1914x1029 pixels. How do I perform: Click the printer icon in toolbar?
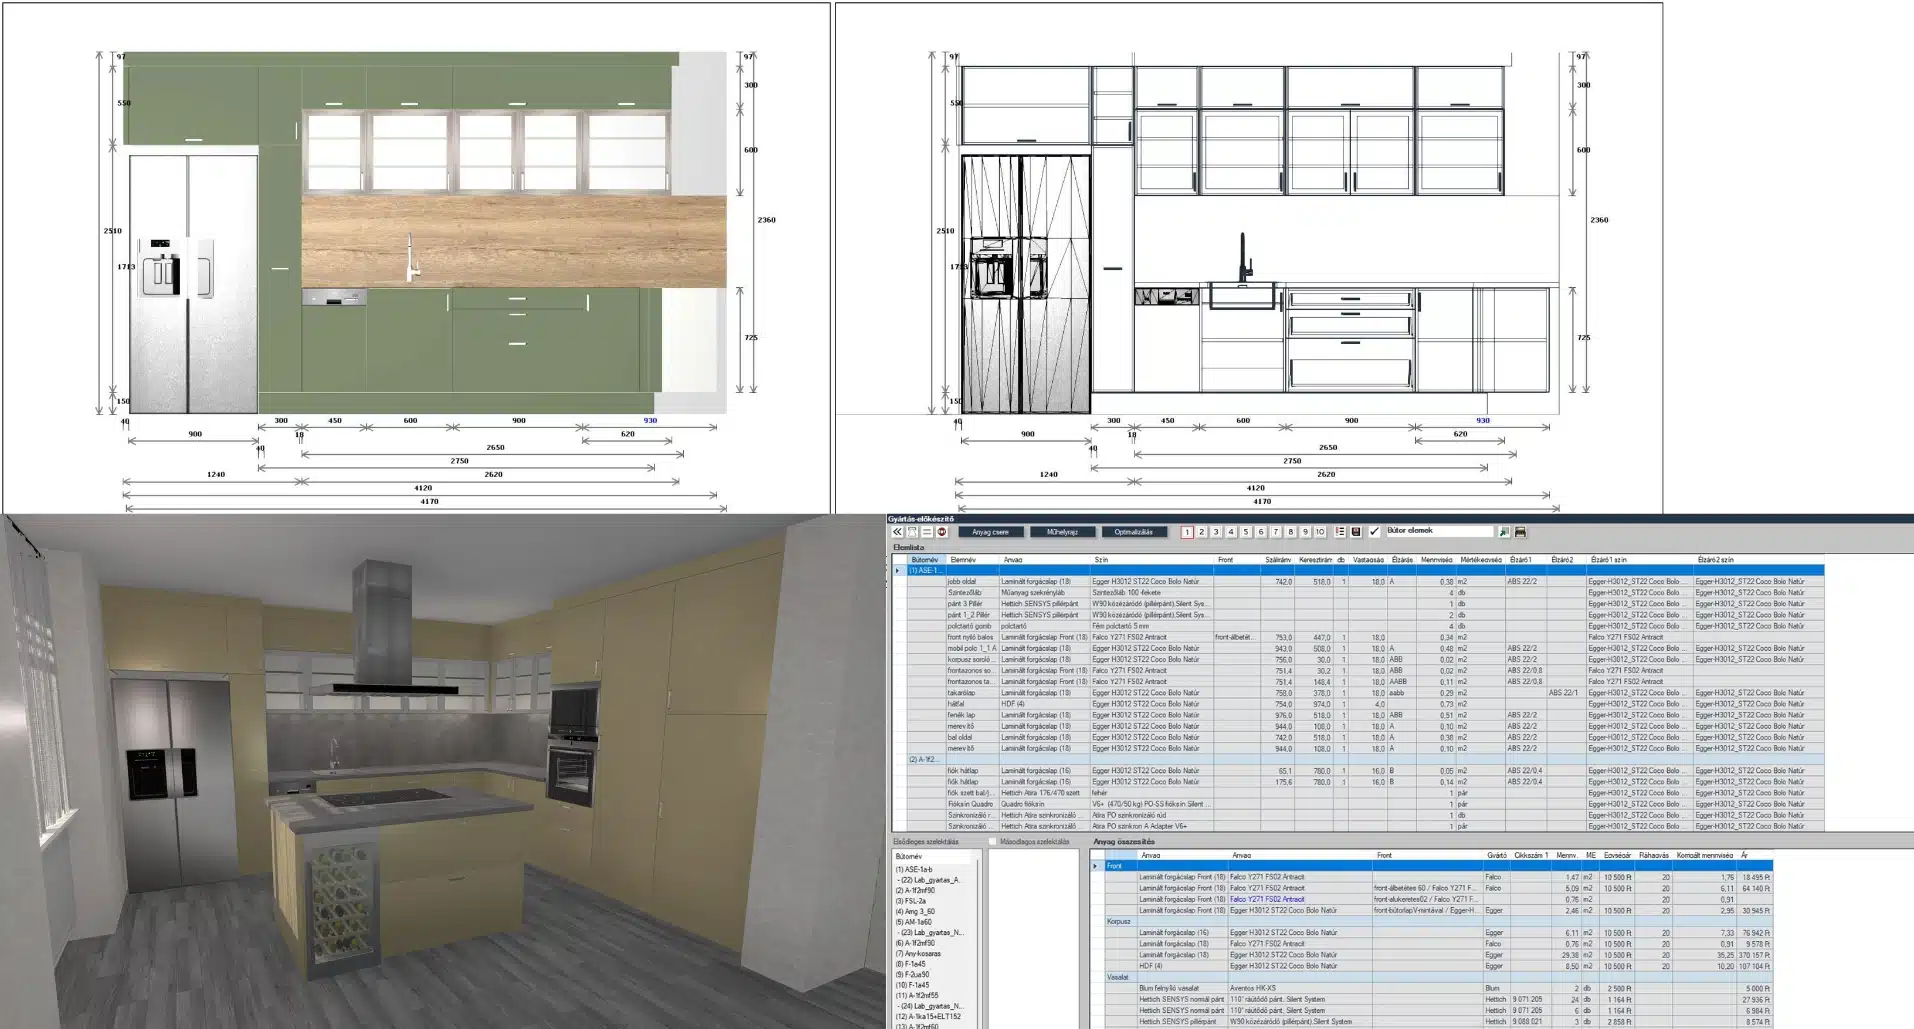[x=1520, y=532]
